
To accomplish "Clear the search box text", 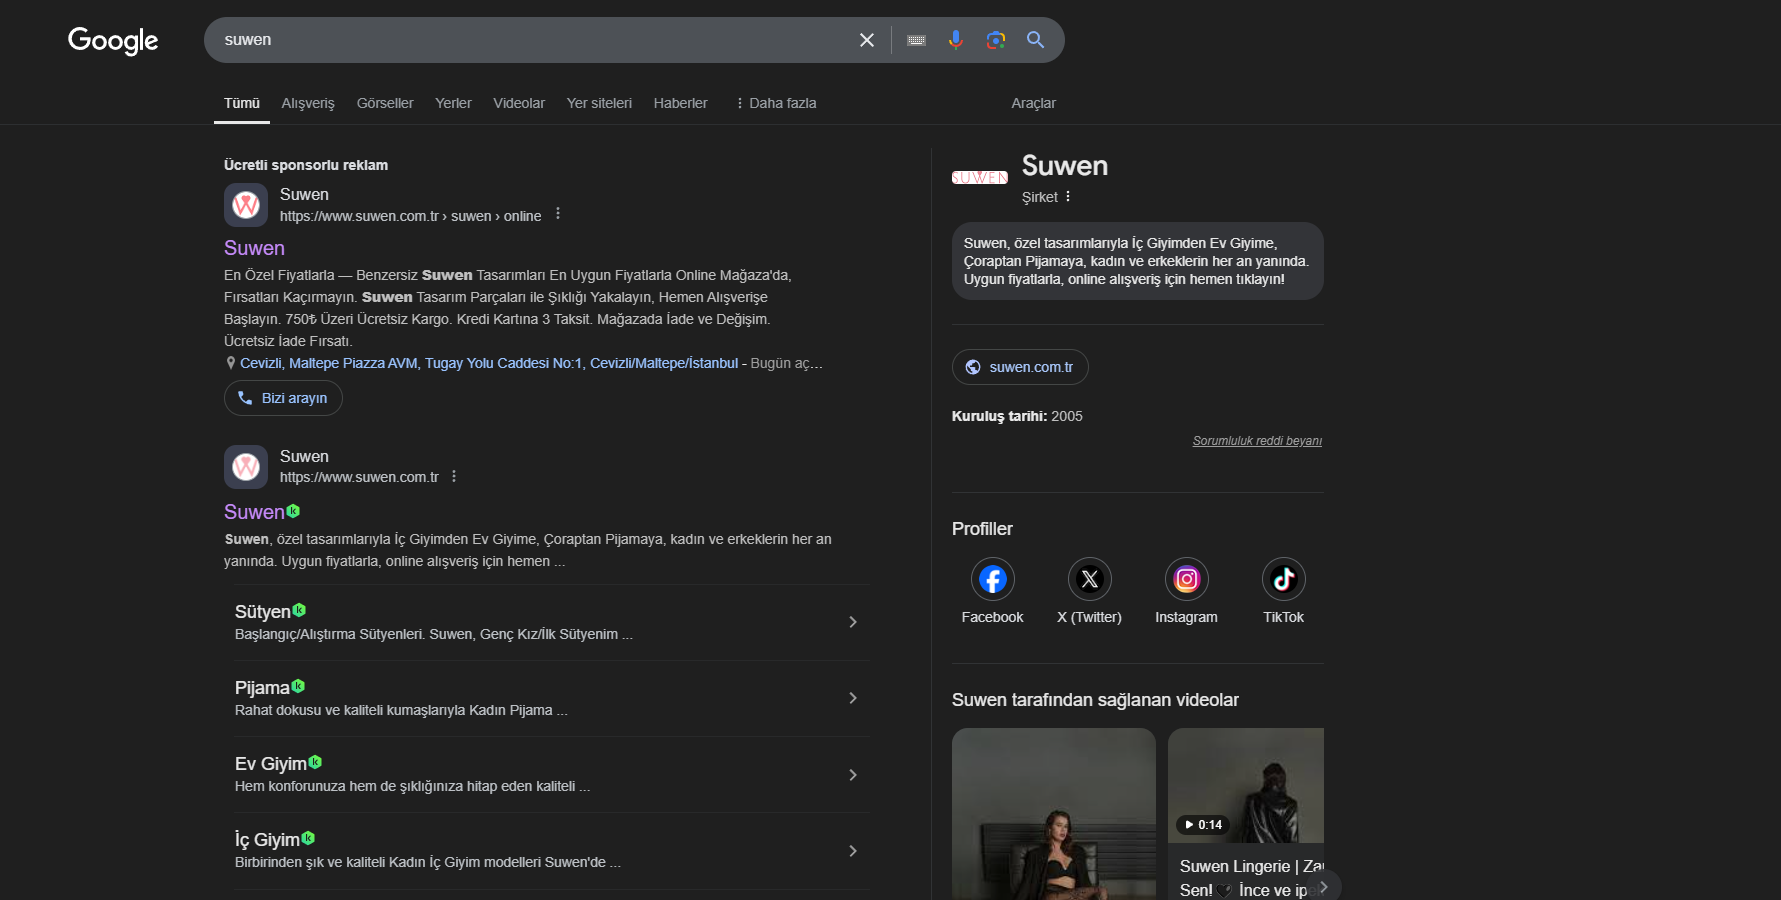I will coord(866,40).
